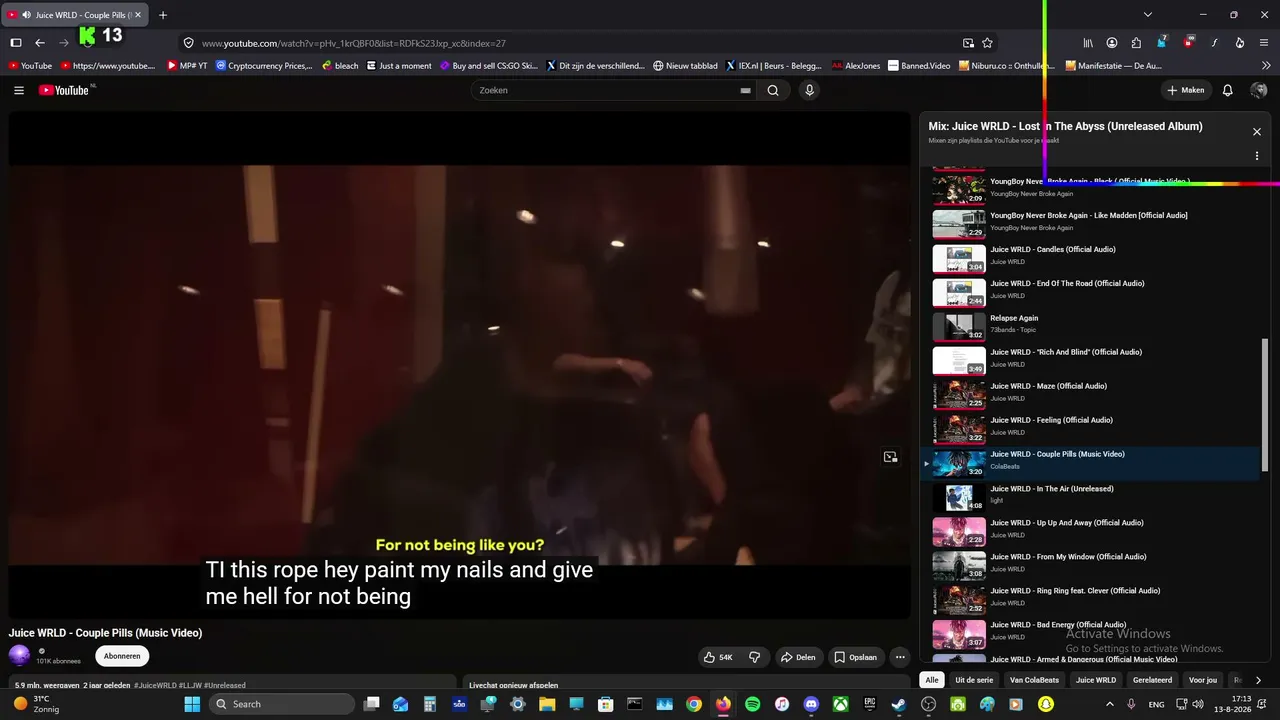Select the Gerelateerd chip
Screen dimensions: 1280x720
pyautogui.click(x=1153, y=680)
